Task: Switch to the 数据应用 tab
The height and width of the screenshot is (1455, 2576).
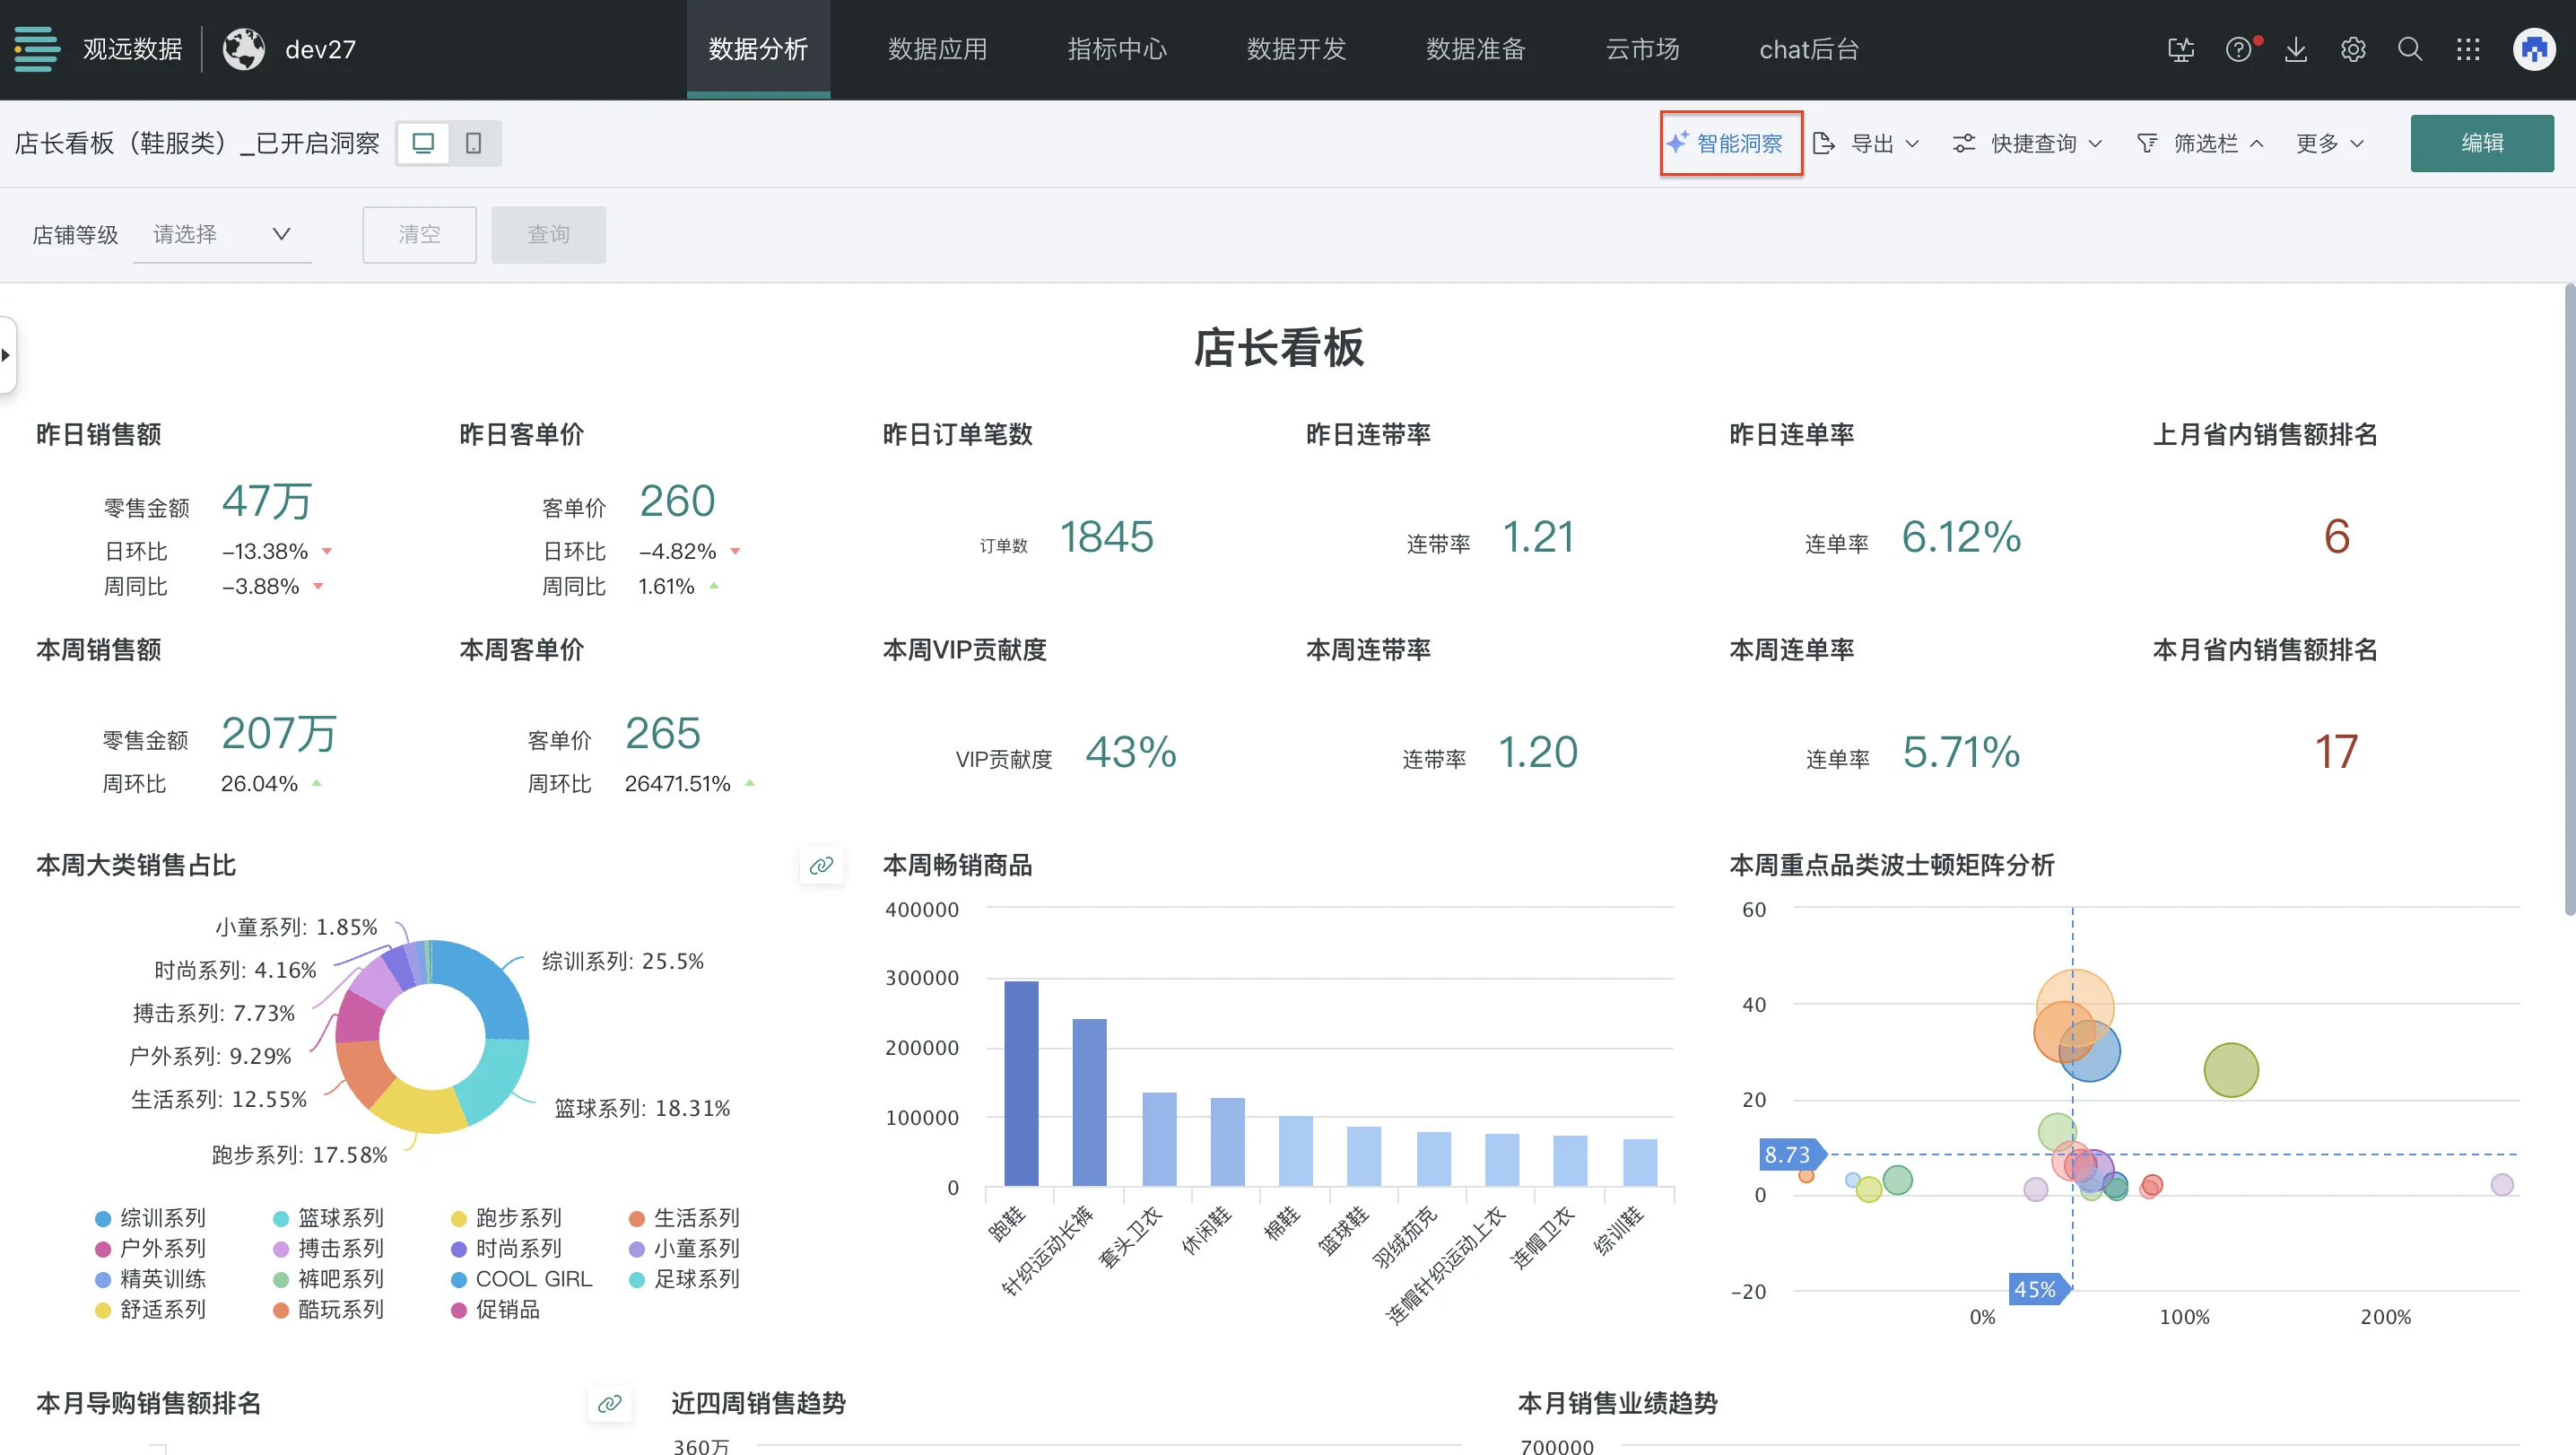Action: [x=937, y=49]
